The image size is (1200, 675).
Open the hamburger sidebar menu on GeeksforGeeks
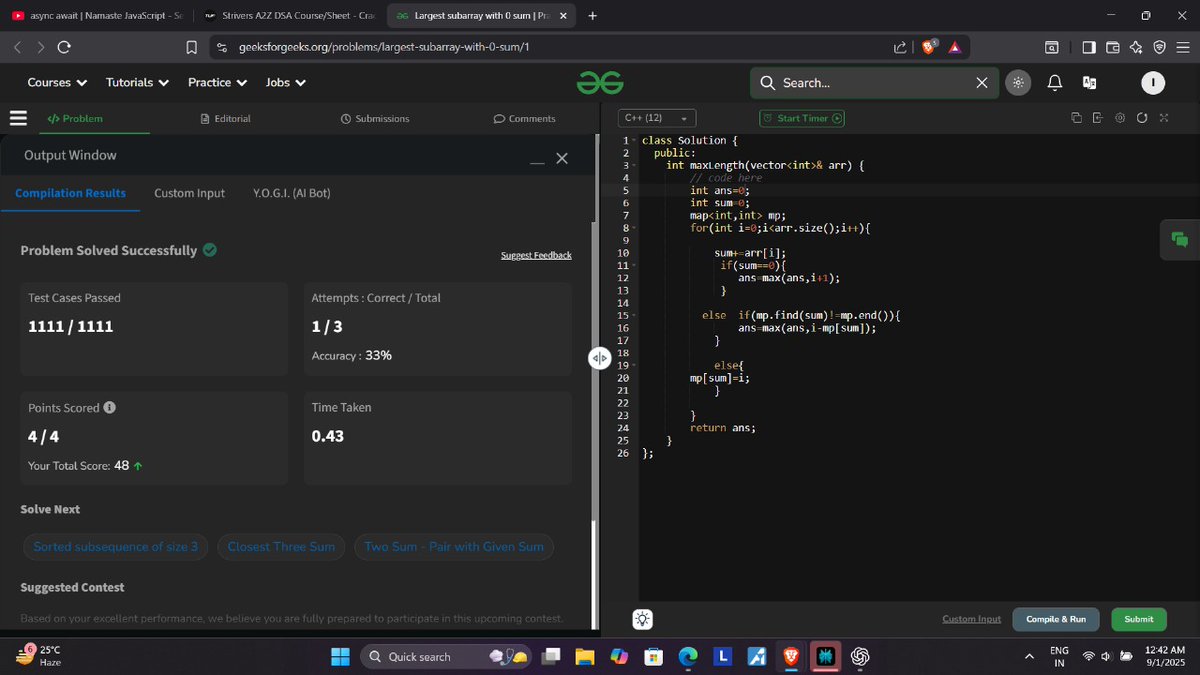tap(17, 118)
